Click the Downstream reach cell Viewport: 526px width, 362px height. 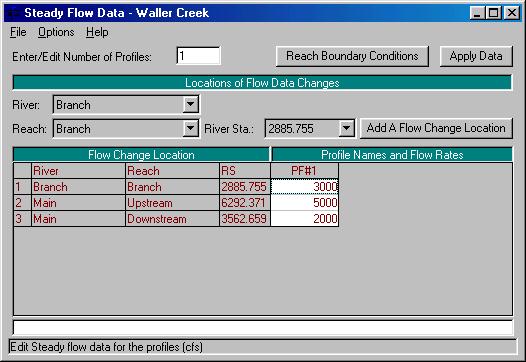click(x=172, y=219)
